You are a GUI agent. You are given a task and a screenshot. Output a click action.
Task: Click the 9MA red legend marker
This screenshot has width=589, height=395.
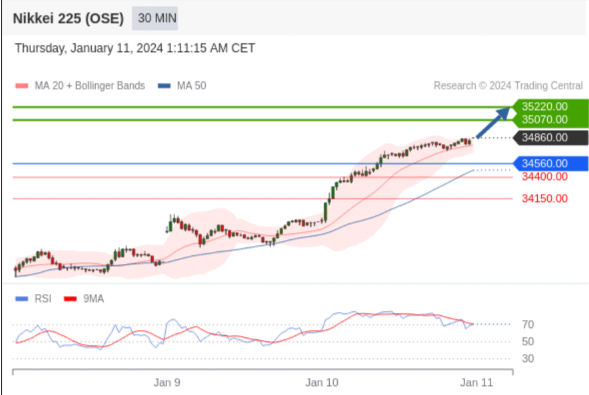click(x=70, y=299)
